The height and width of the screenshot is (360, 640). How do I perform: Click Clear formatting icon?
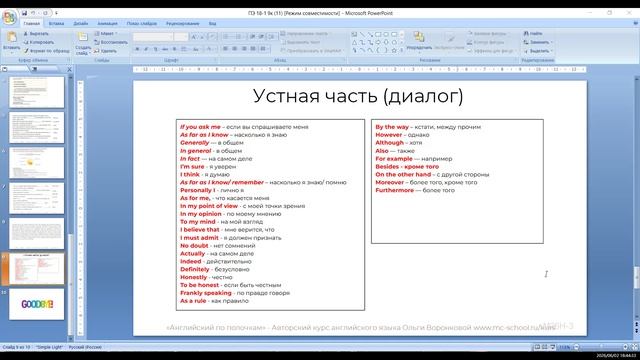point(212,37)
